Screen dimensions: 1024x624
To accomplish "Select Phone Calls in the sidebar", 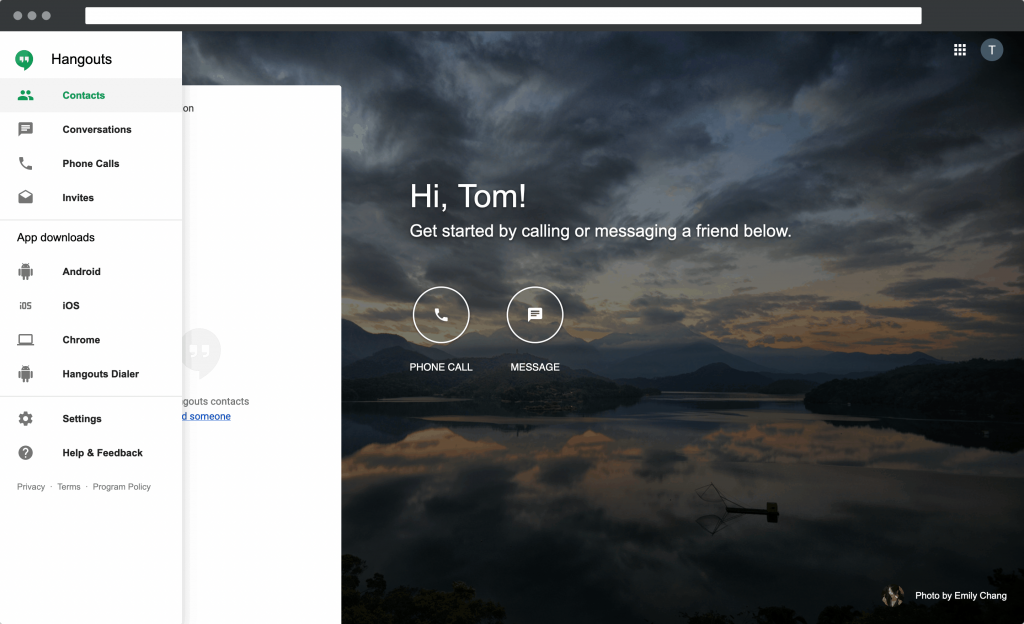I will point(91,163).
